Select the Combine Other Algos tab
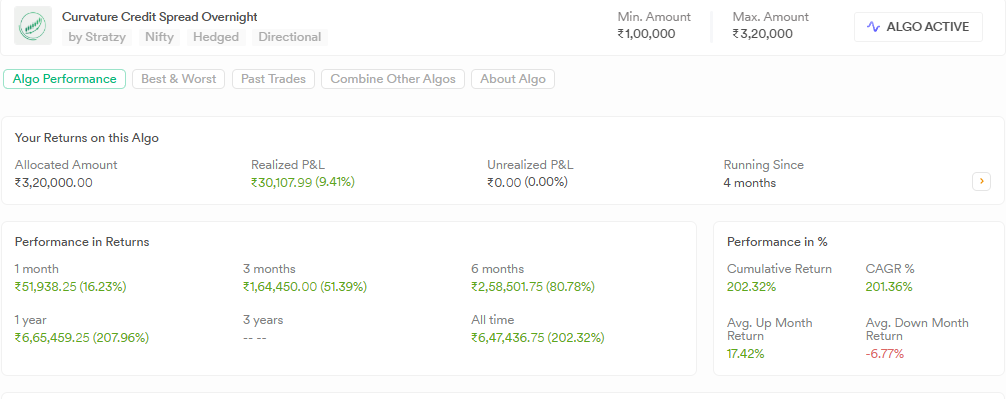Screen dimensions: 1006x399 pyautogui.click(x=393, y=79)
